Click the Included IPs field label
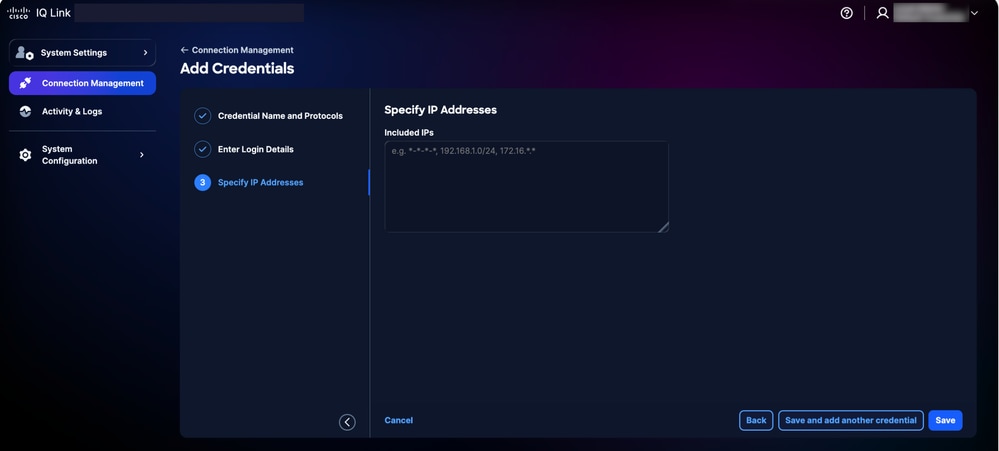The image size is (999, 451). click(x=409, y=132)
